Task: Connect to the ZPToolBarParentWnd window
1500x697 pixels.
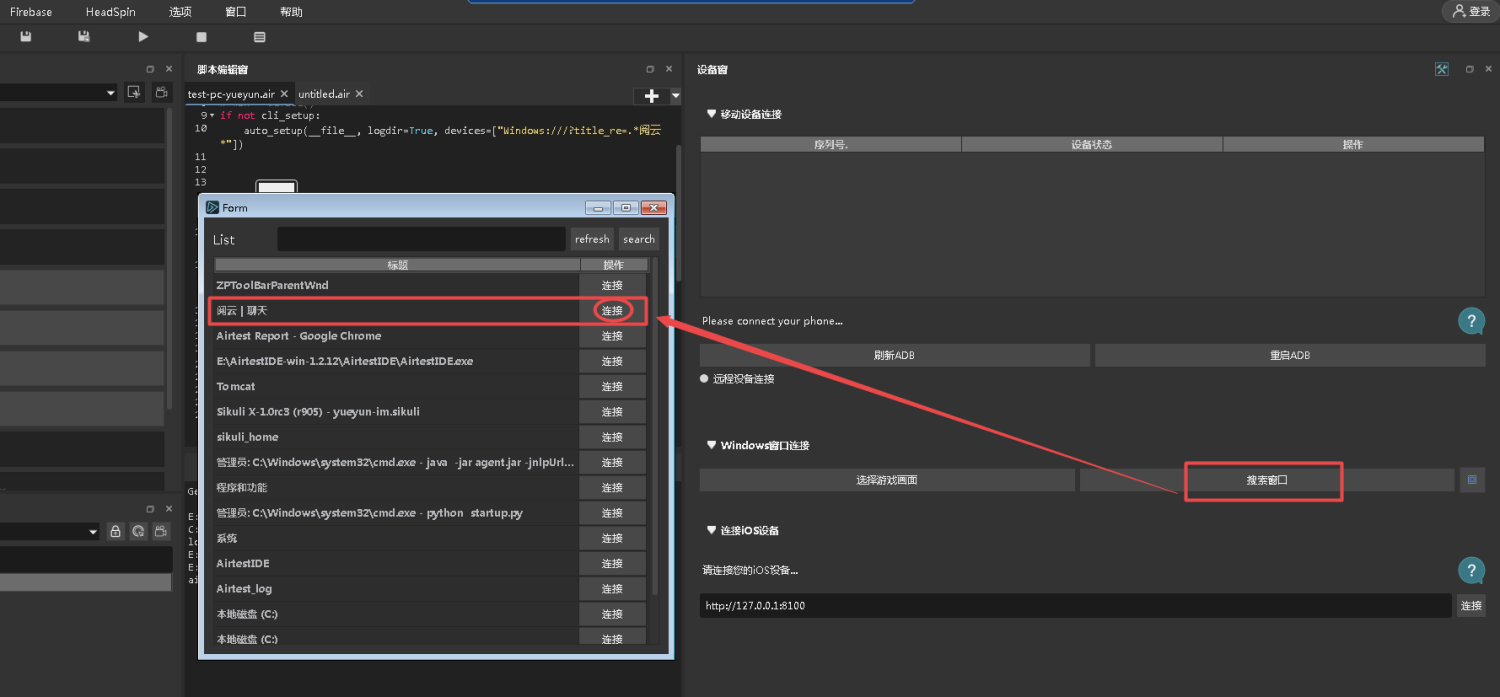Action: click(x=612, y=285)
